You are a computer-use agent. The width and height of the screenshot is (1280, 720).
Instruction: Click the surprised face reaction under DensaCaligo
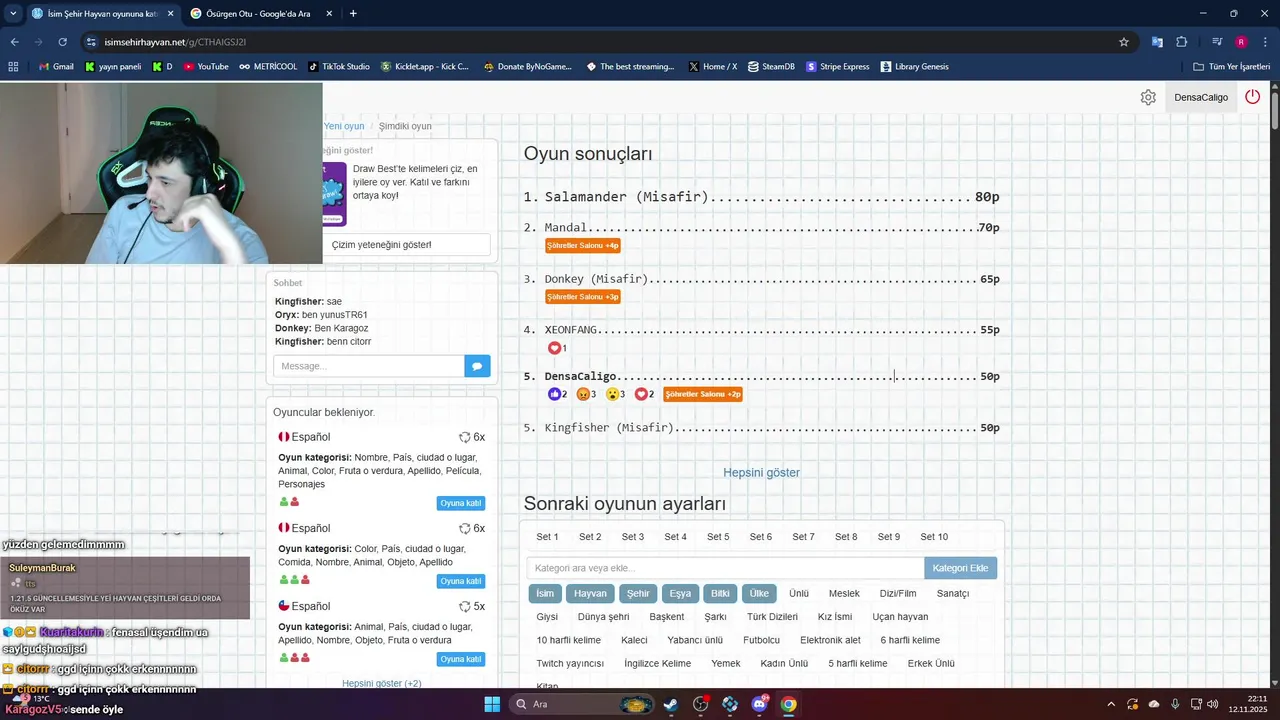pos(612,394)
